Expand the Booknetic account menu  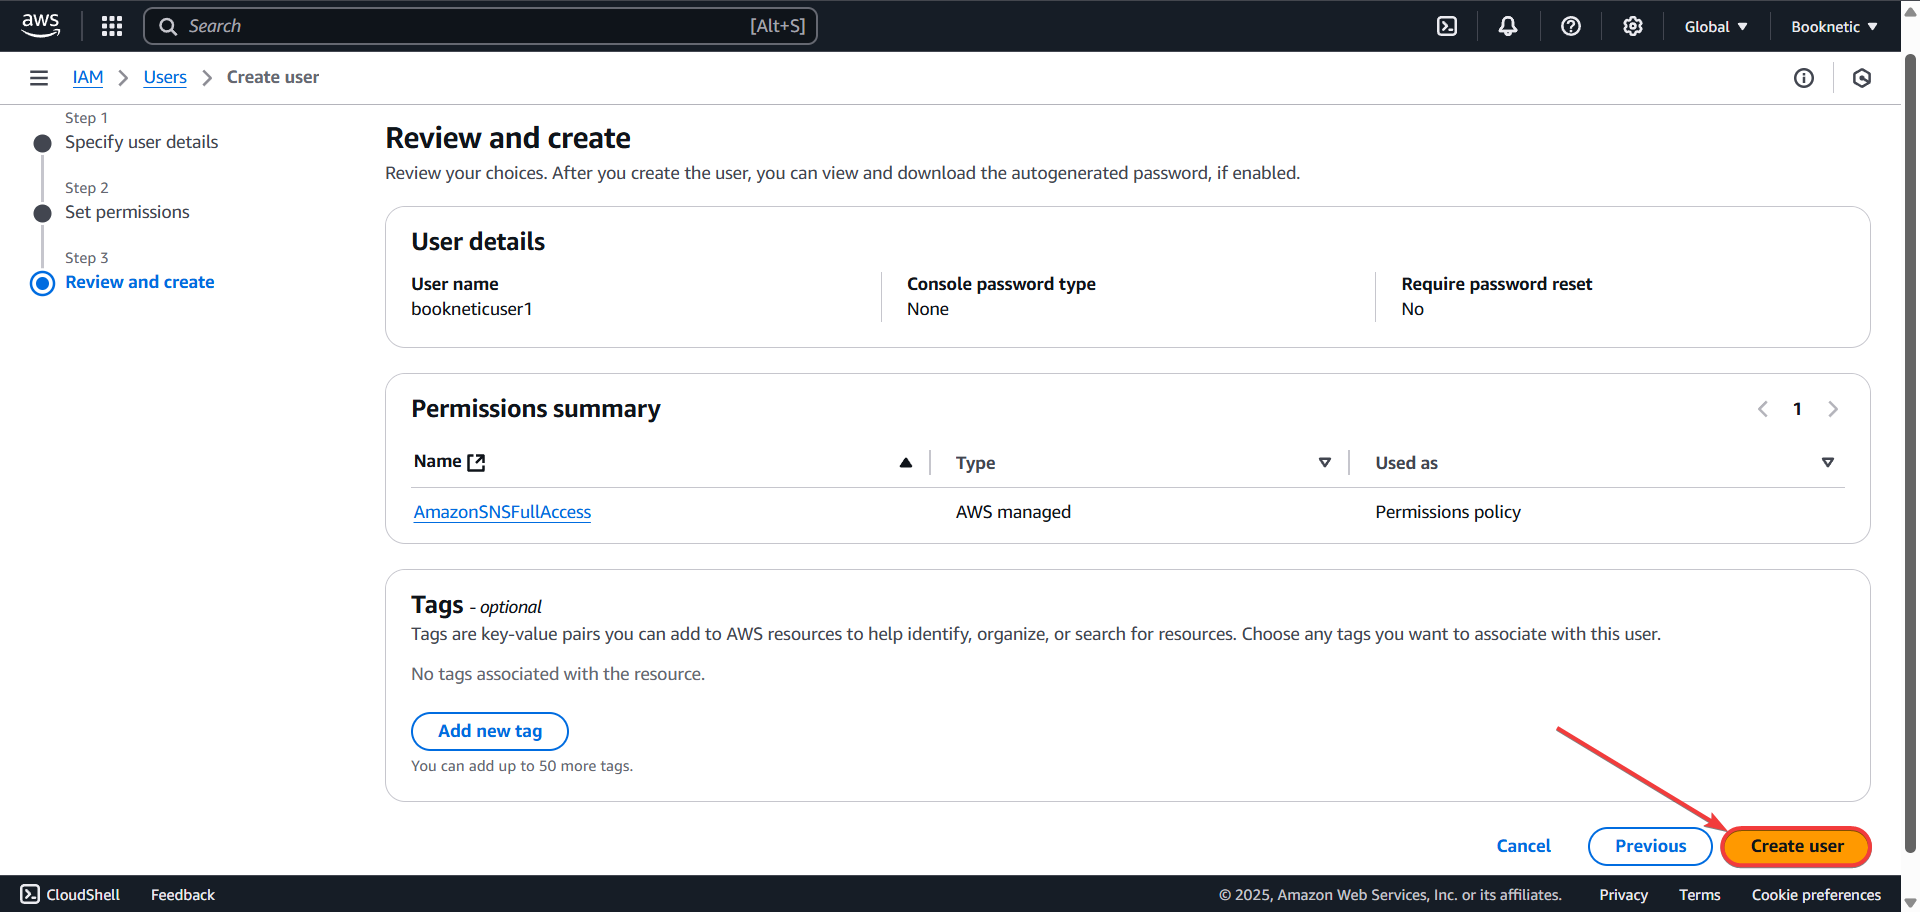(x=1834, y=26)
